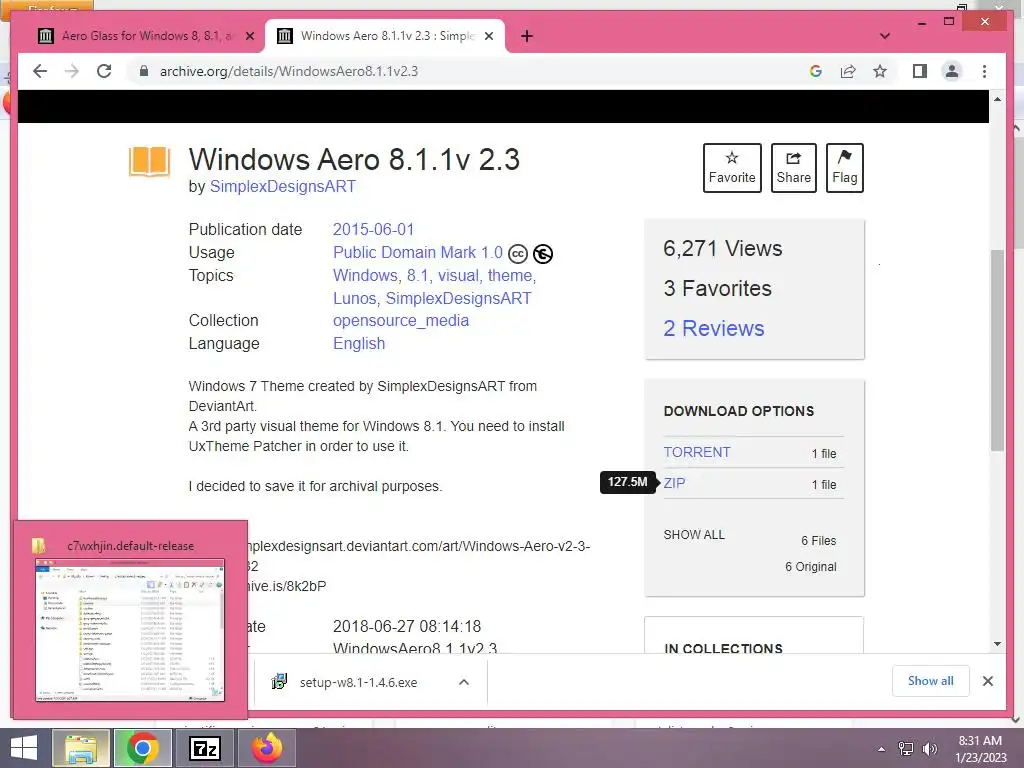Share this page via address bar share icon
This screenshot has height=768, width=1024.
848,71
